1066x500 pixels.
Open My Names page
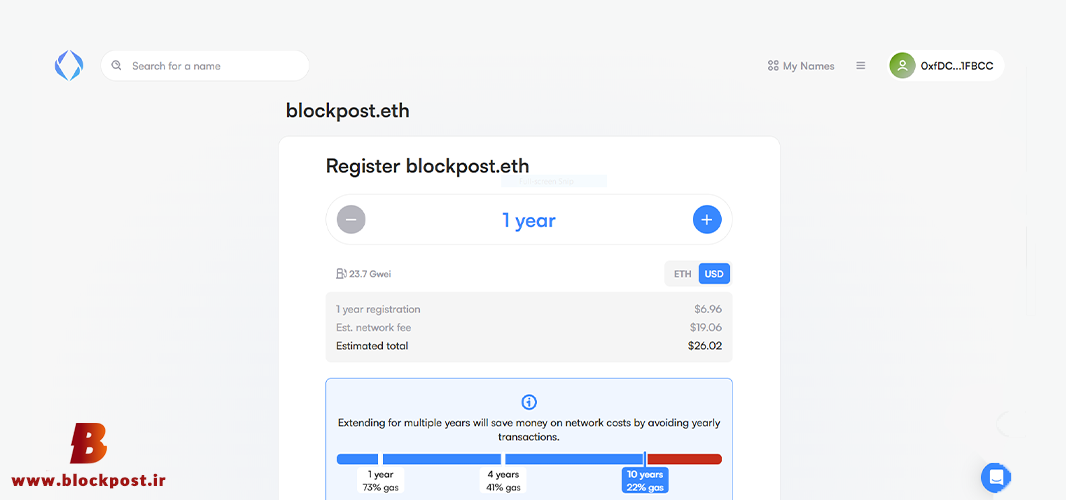[x=801, y=66]
